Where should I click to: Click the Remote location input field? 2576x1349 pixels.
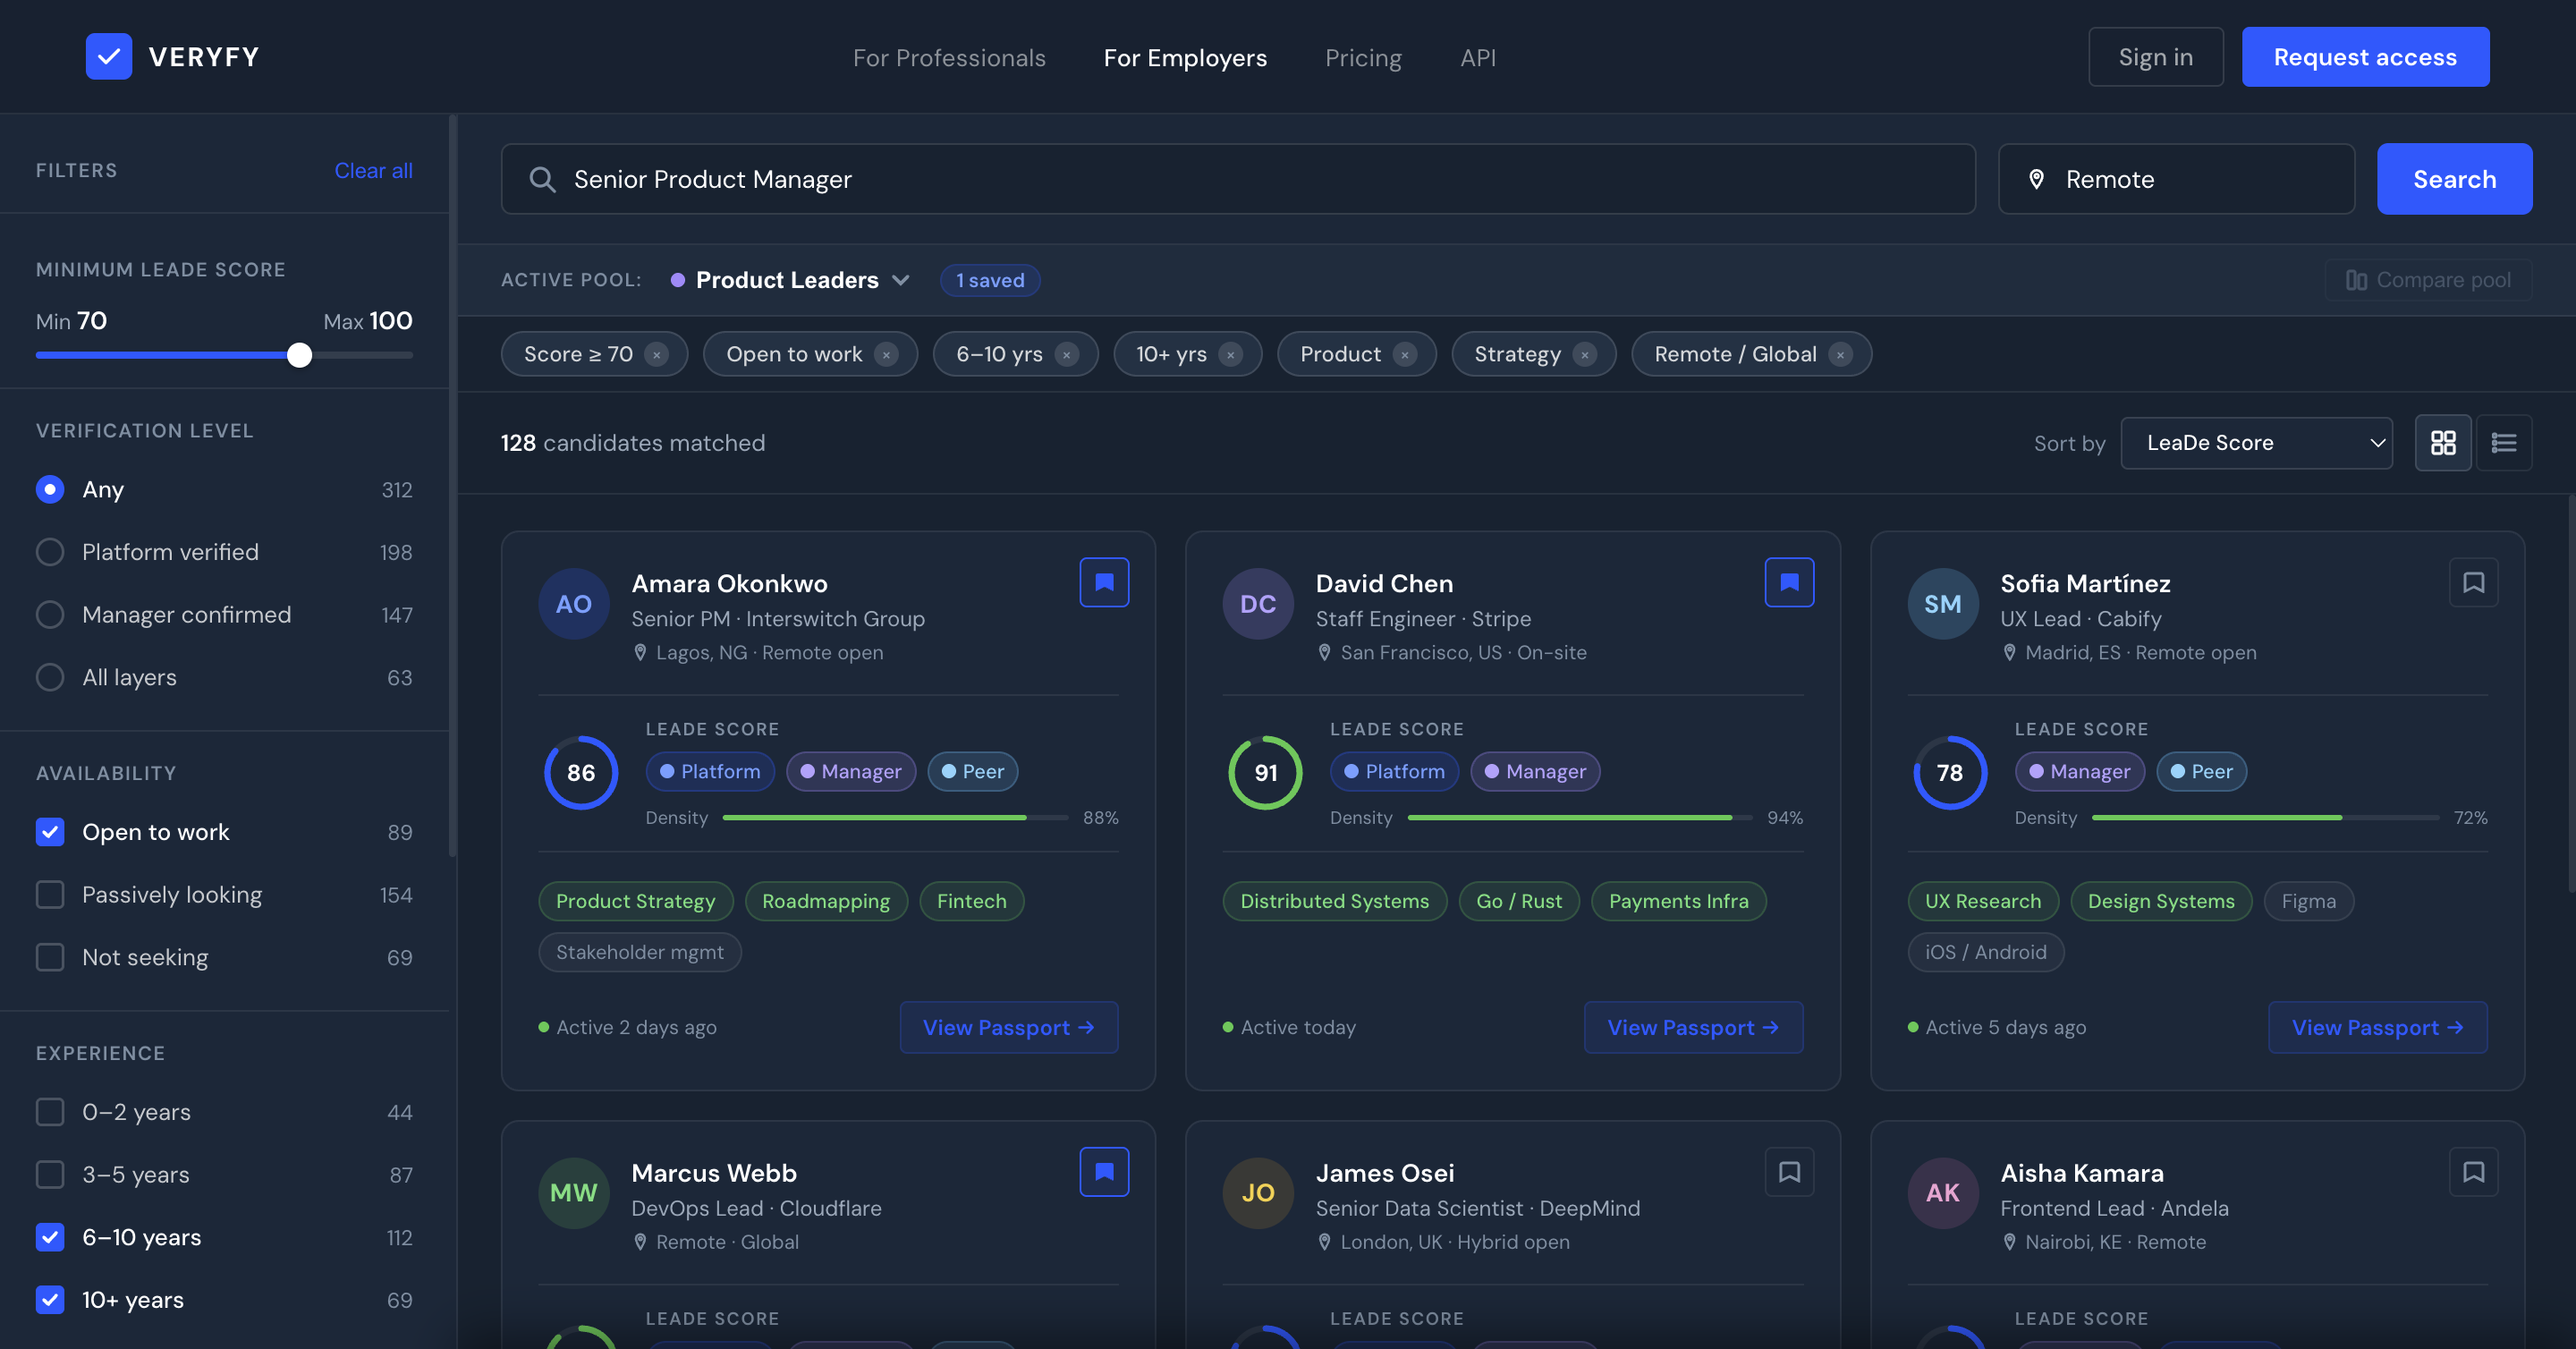click(2176, 179)
